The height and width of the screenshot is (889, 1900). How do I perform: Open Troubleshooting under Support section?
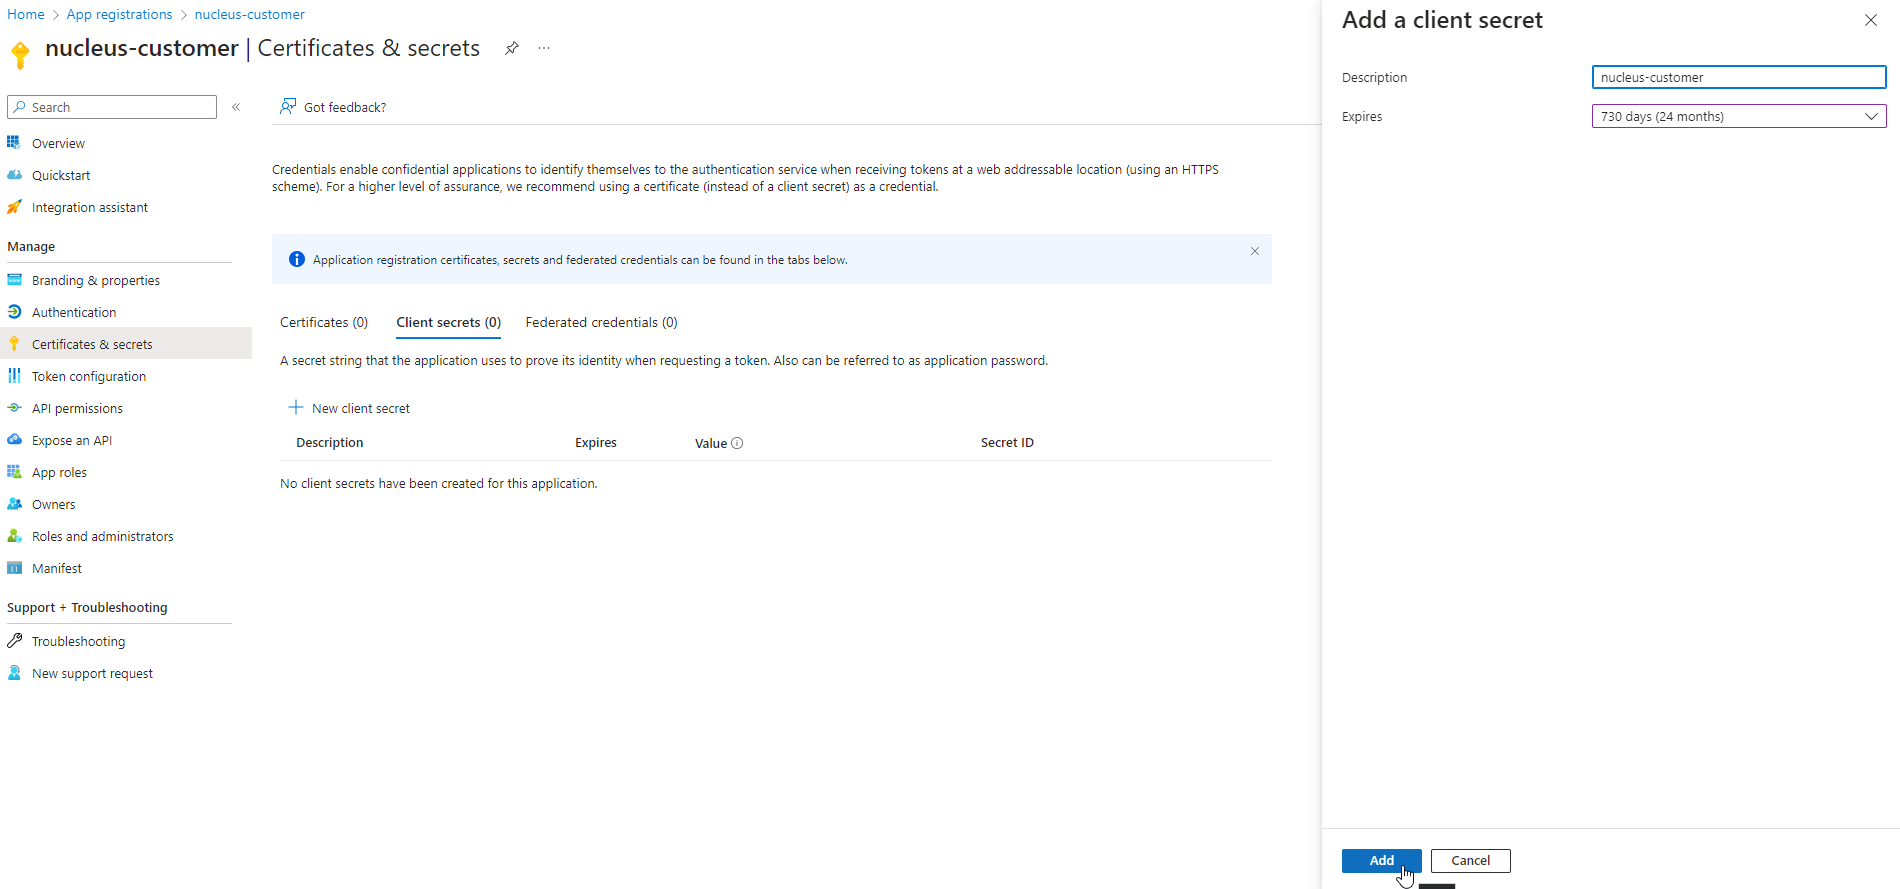point(78,641)
